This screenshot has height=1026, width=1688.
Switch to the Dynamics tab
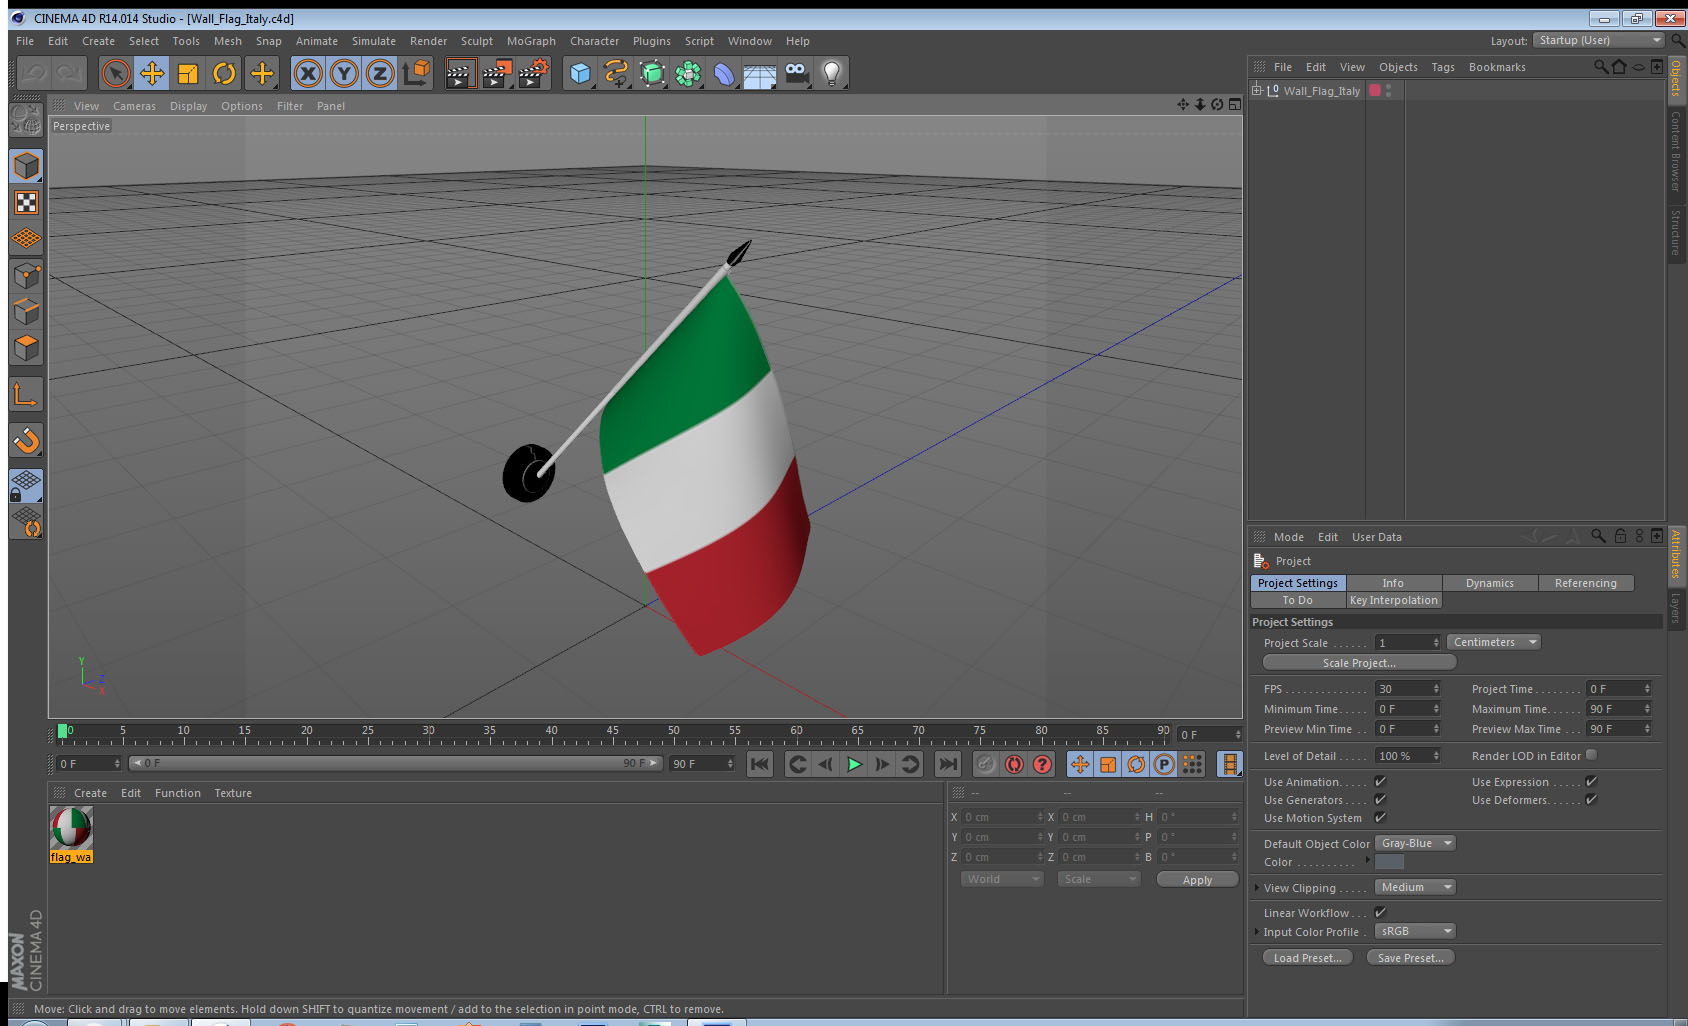[1489, 583]
